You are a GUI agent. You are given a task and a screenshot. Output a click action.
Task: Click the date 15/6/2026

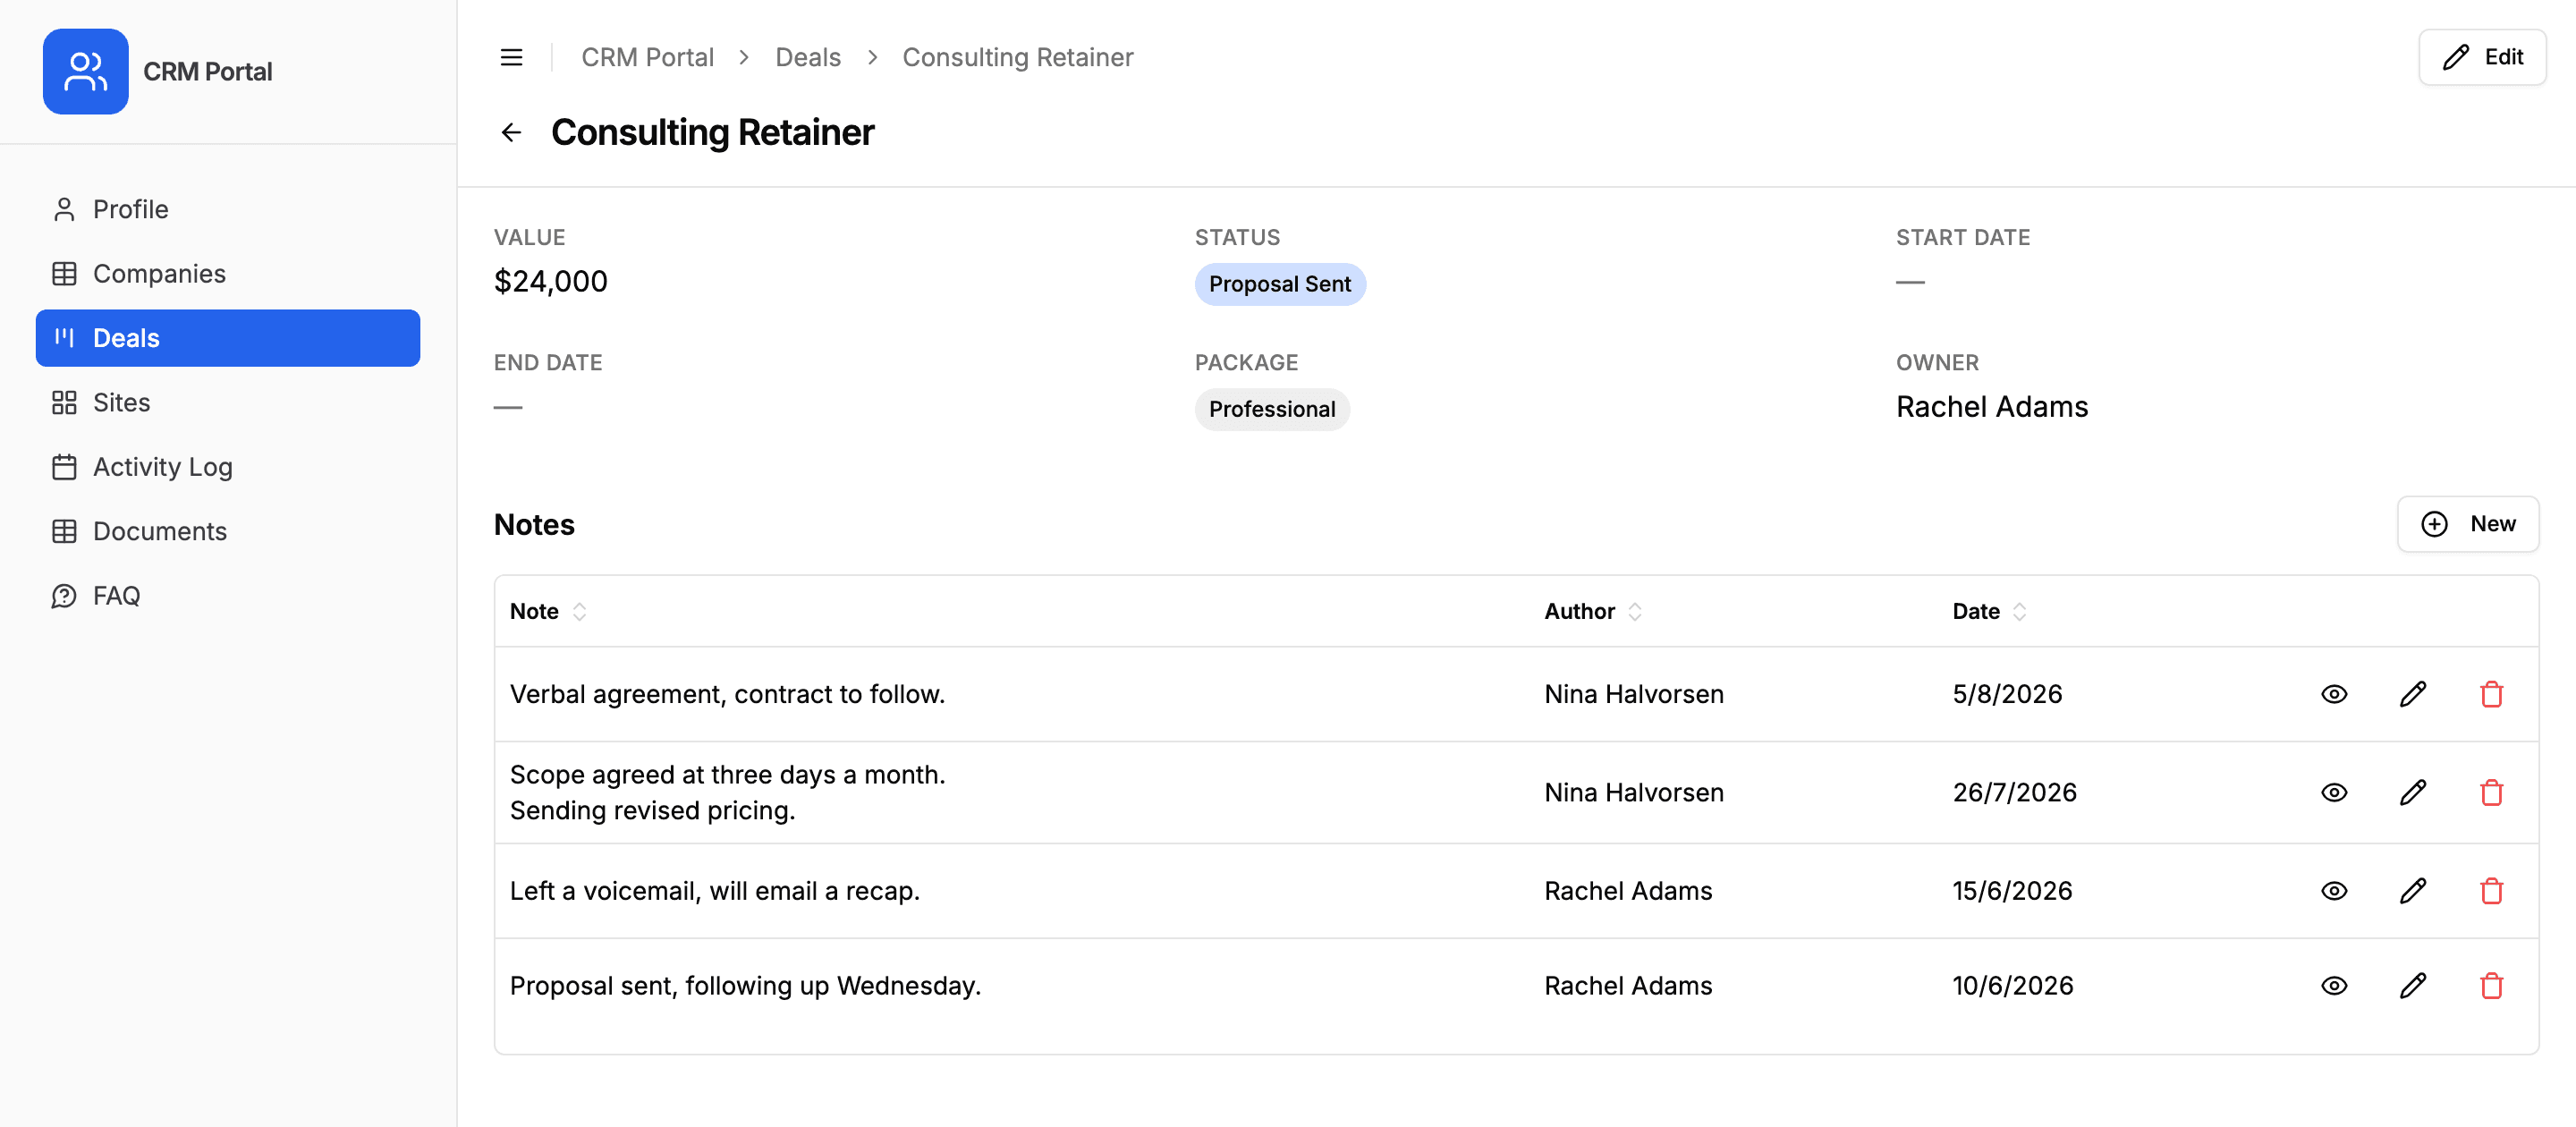[x=2012, y=891]
